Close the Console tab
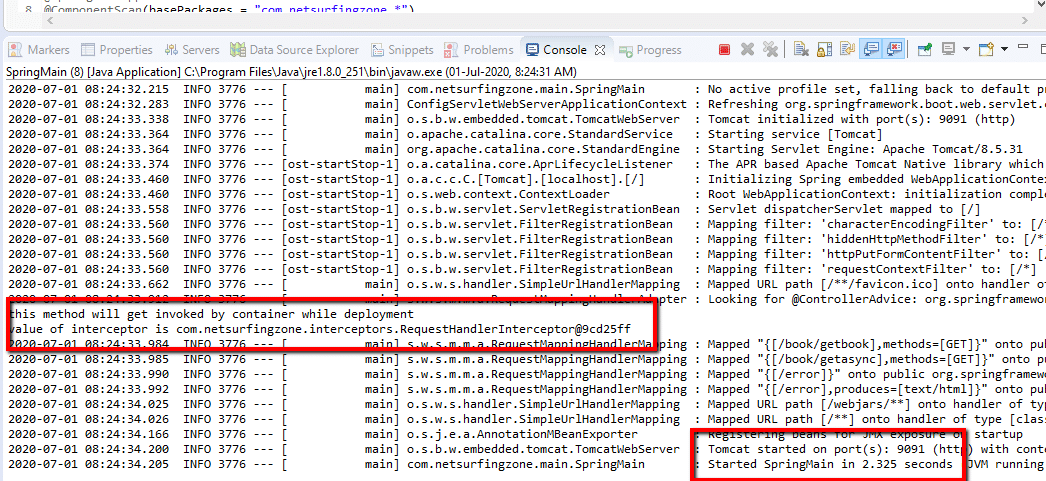1046x481 pixels. pos(600,50)
